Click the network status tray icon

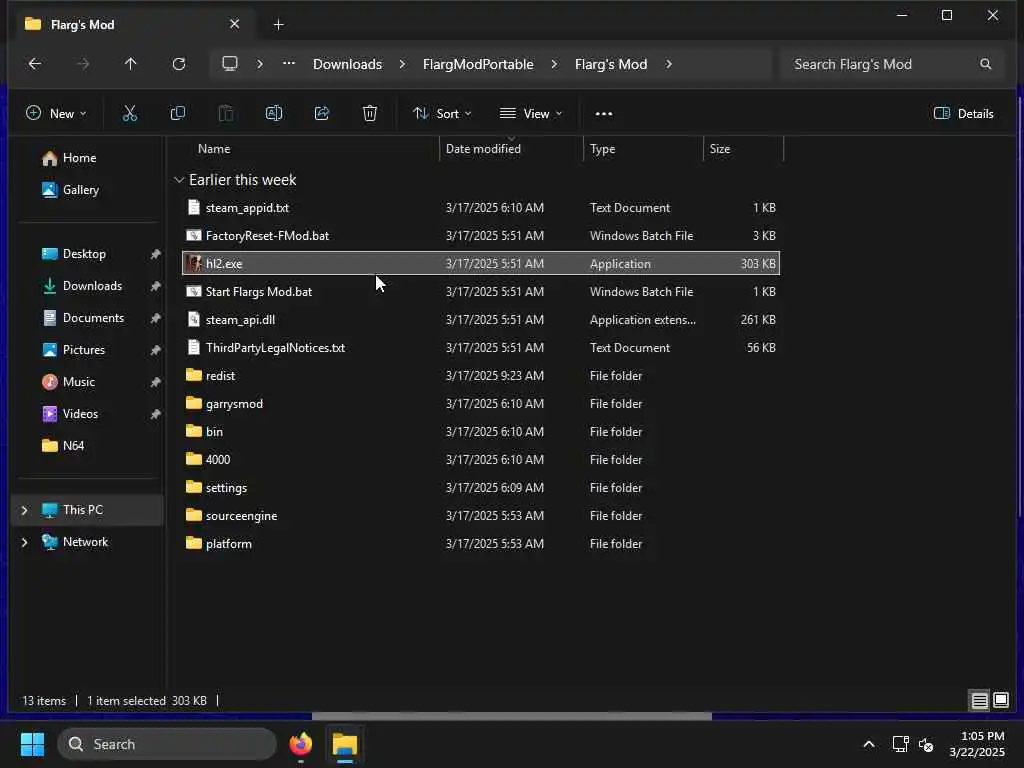(x=901, y=744)
